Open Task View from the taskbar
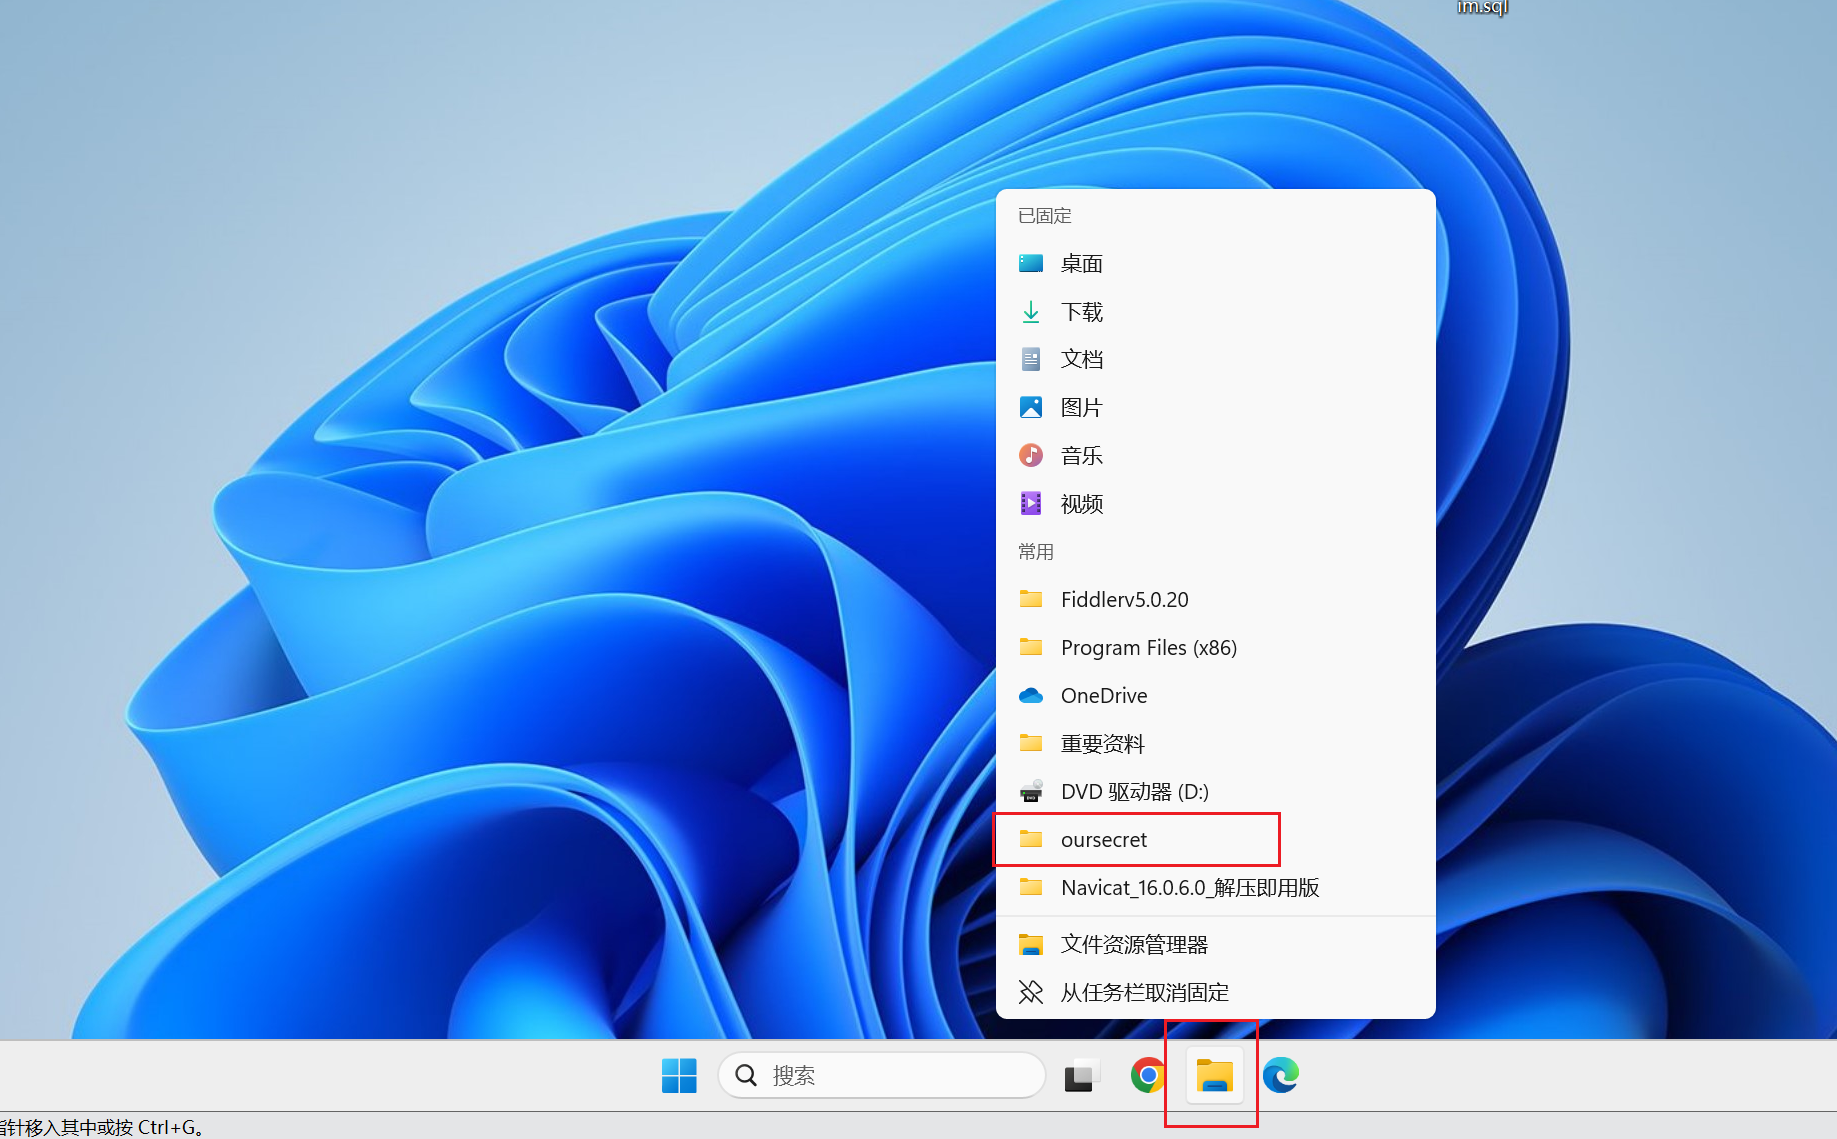Screen dimensions: 1837x1139 [x=1081, y=1076]
